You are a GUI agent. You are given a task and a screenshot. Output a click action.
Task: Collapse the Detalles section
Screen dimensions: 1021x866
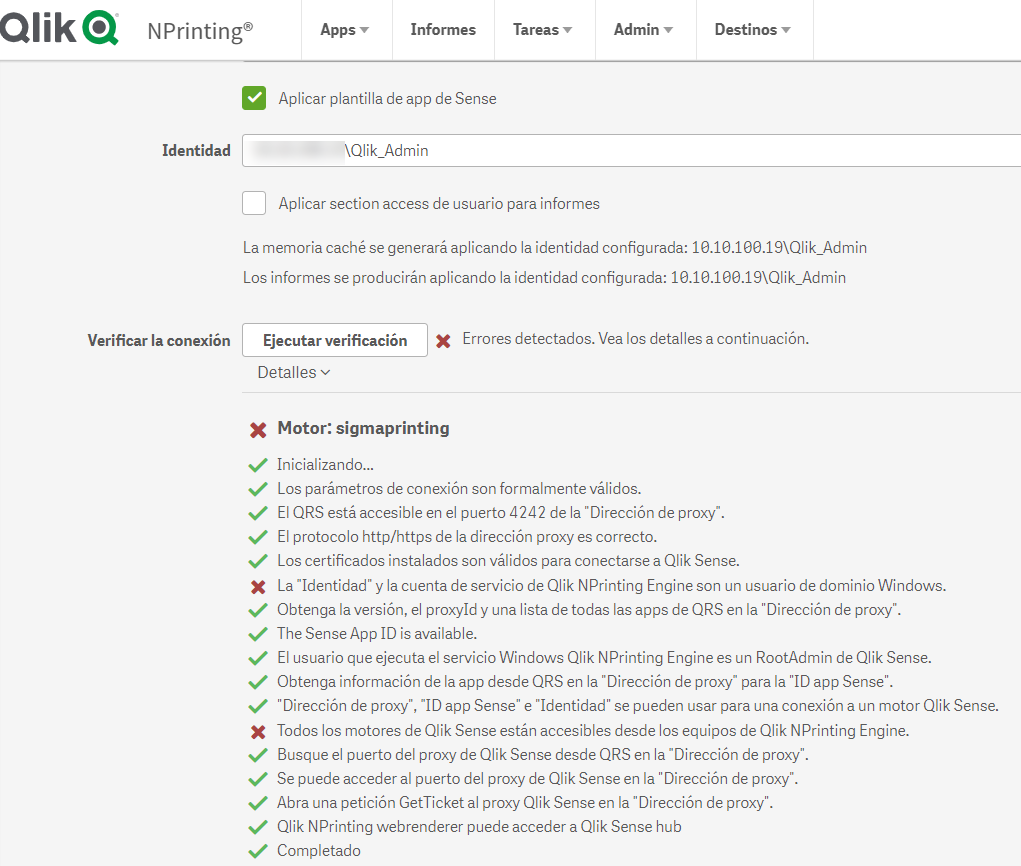294,372
